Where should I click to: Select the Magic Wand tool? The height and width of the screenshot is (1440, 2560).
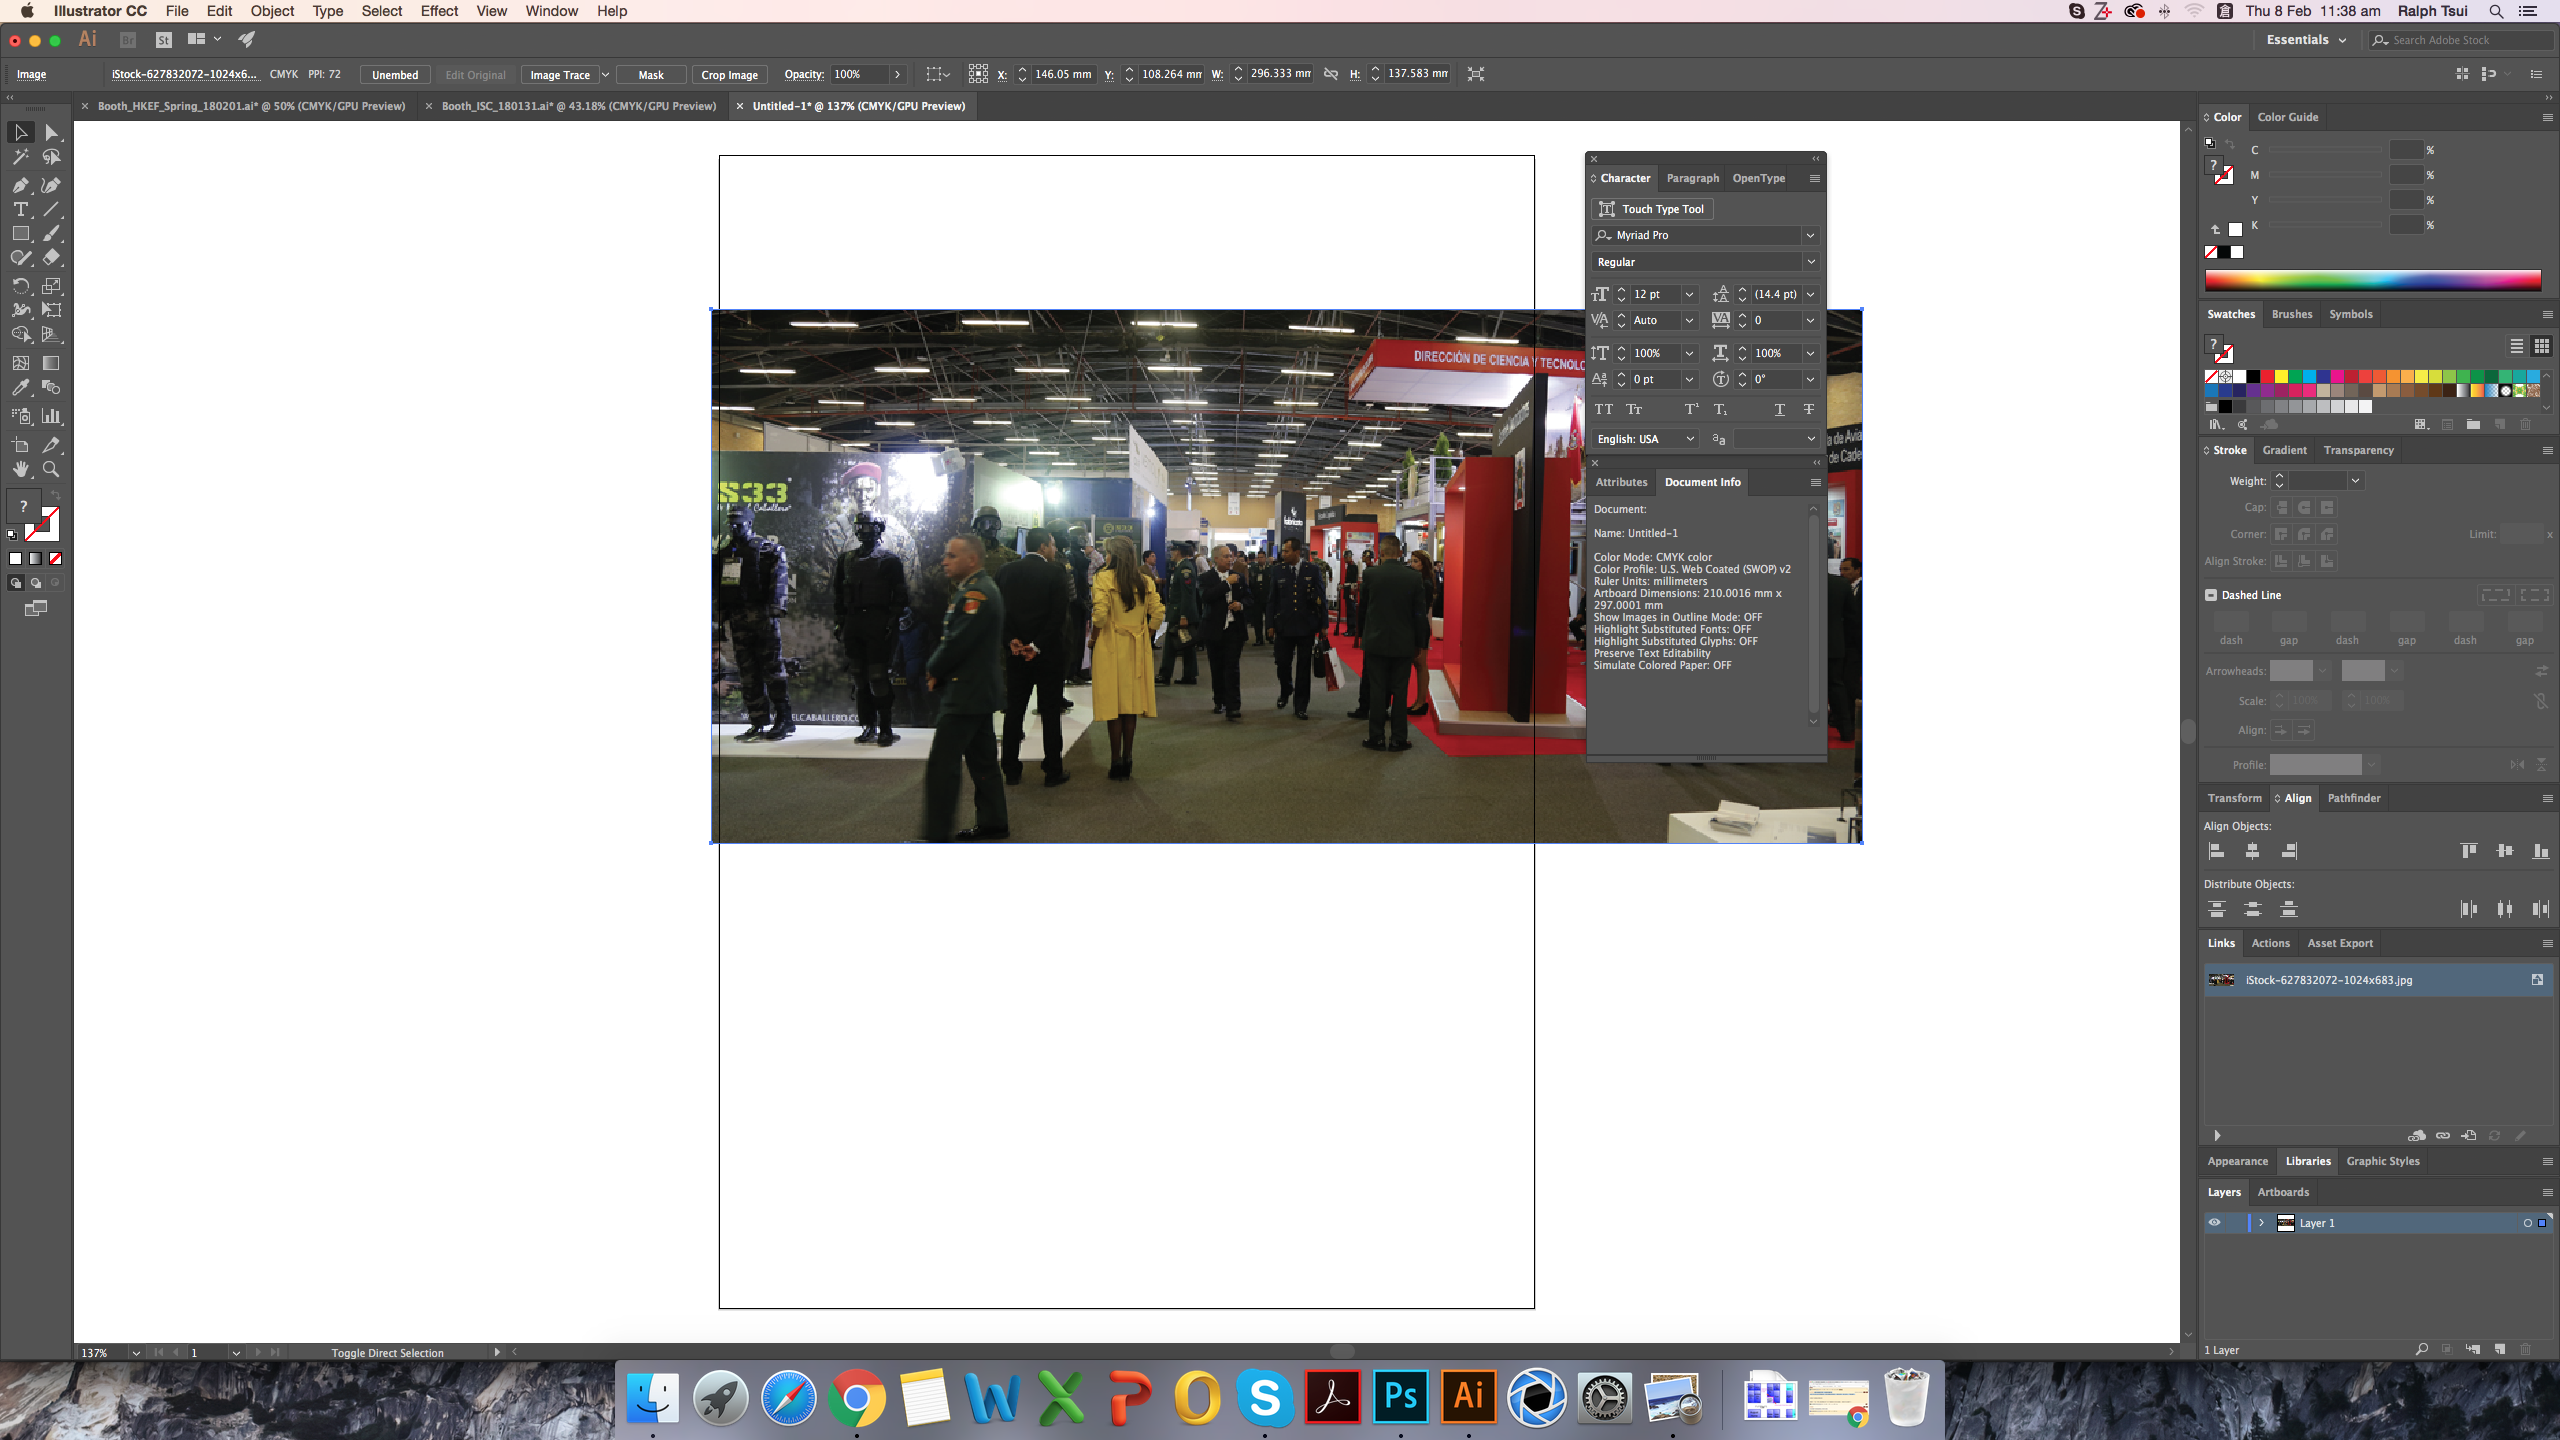pyautogui.click(x=20, y=157)
